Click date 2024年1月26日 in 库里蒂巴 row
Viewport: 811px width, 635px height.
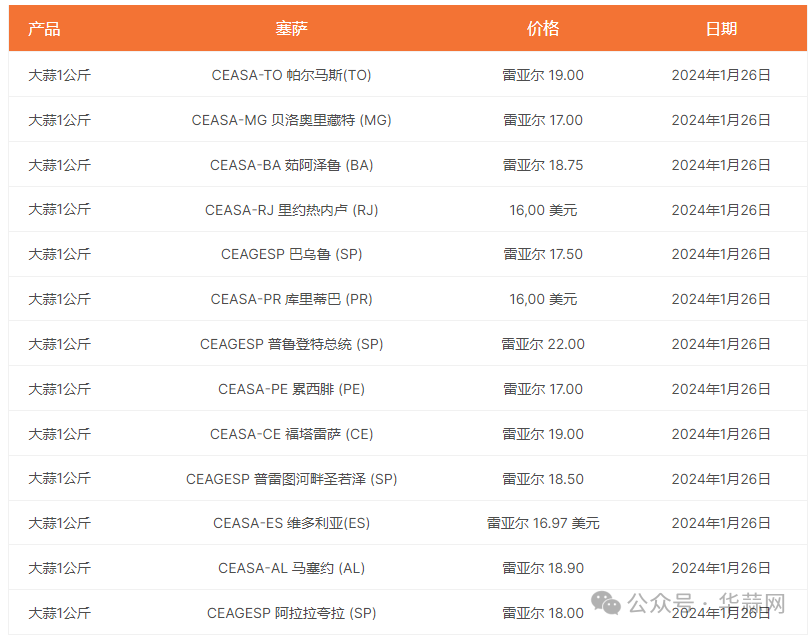[721, 299]
